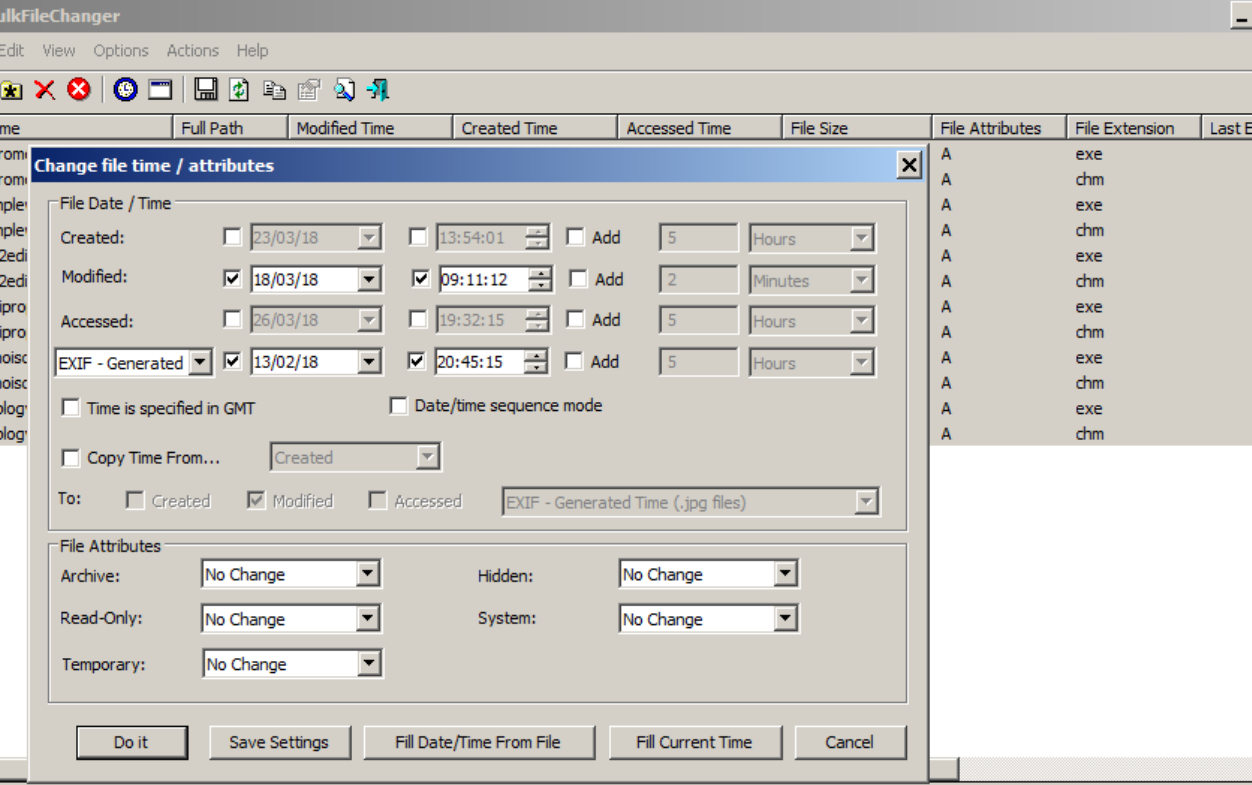The image size is (1252, 785).
Task: Open the clock change time/attributes icon
Action: [x=125, y=90]
